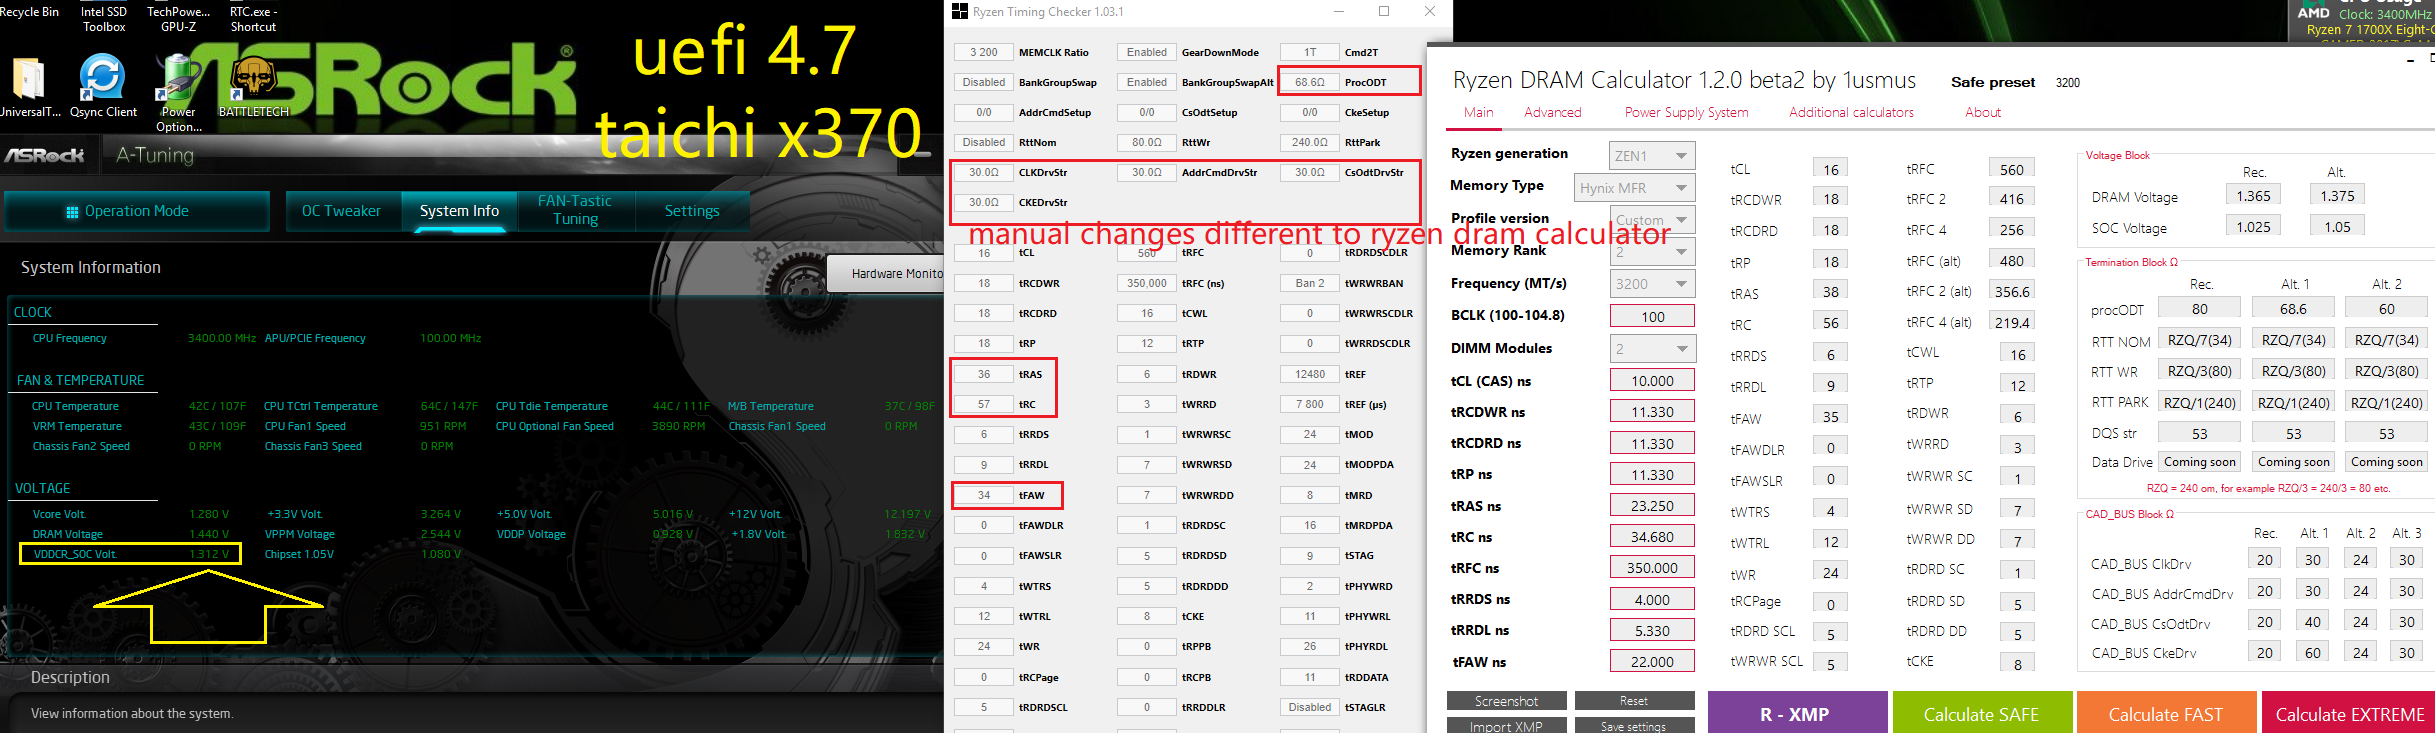Image resolution: width=2435 pixels, height=733 pixels.
Task: Click the purple R - XMP button
Action: click(1798, 713)
